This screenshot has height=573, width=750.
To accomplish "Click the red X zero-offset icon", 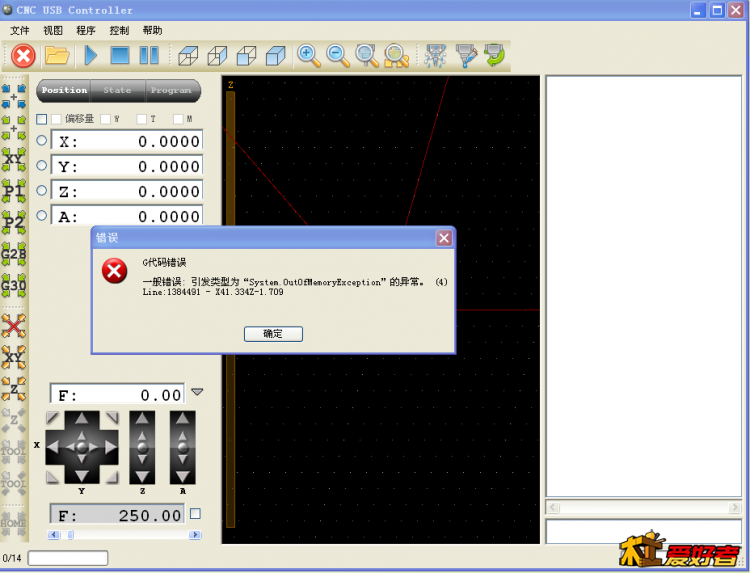I will click(13, 326).
